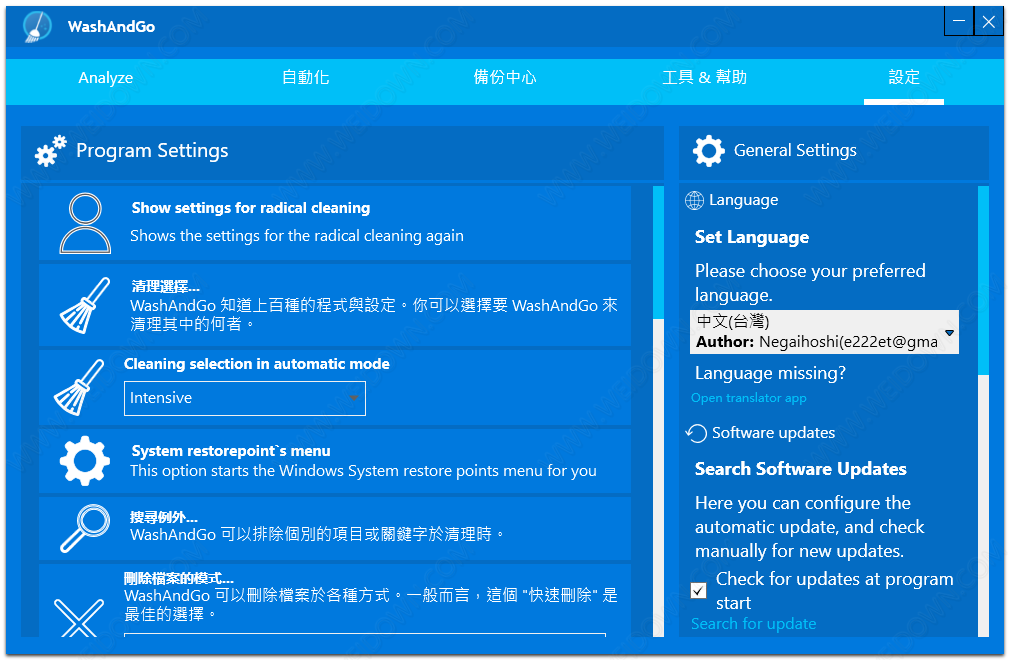Click the gear icon beside System restorepoint's menu
The height and width of the screenshot is (660, 1010).
tap(85, 460)
